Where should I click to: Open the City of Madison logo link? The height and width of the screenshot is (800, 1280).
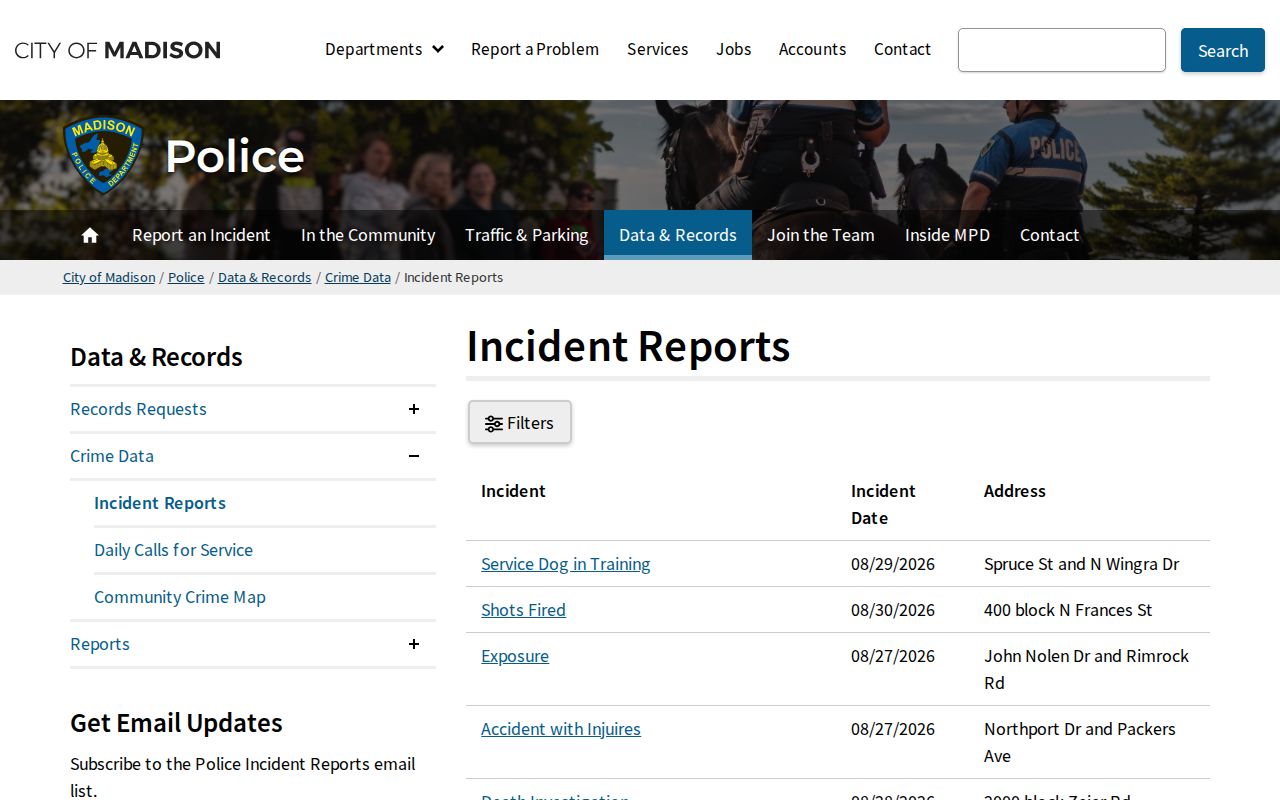coord(118,50)
